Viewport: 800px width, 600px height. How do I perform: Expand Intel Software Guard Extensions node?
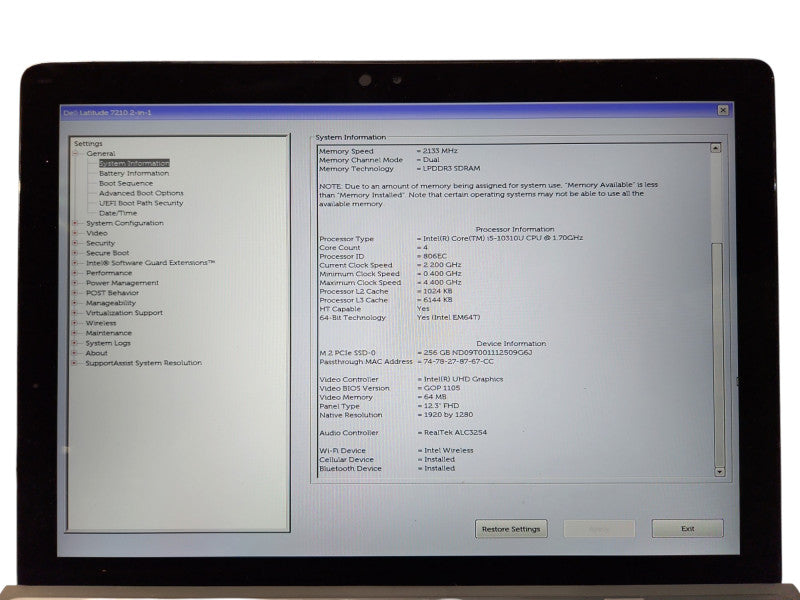(76, 263)
